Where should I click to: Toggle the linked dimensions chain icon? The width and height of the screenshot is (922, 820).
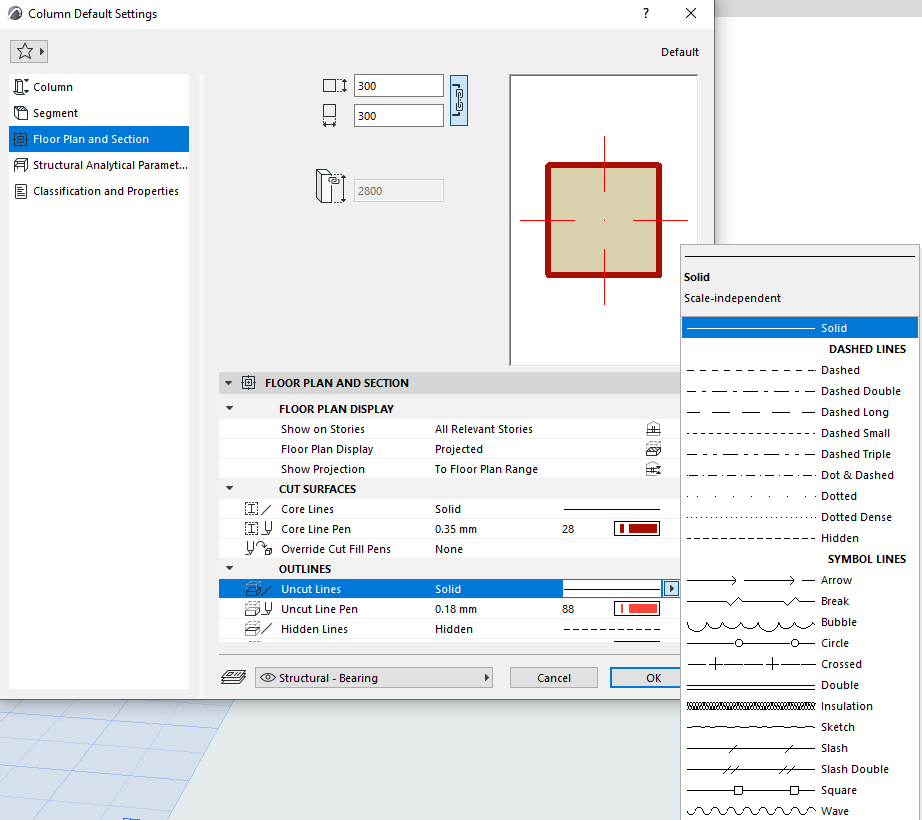459,100
